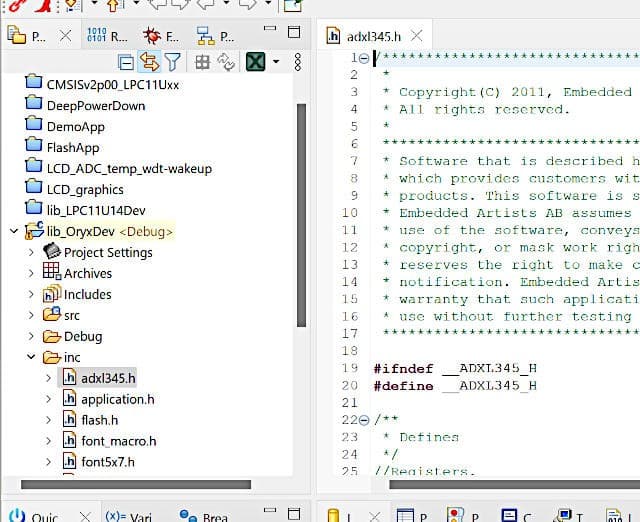The height and width of the screenshot is (522, 640).
Task: Open the filter icon in explorer toolbar
Action: [172, 62]
